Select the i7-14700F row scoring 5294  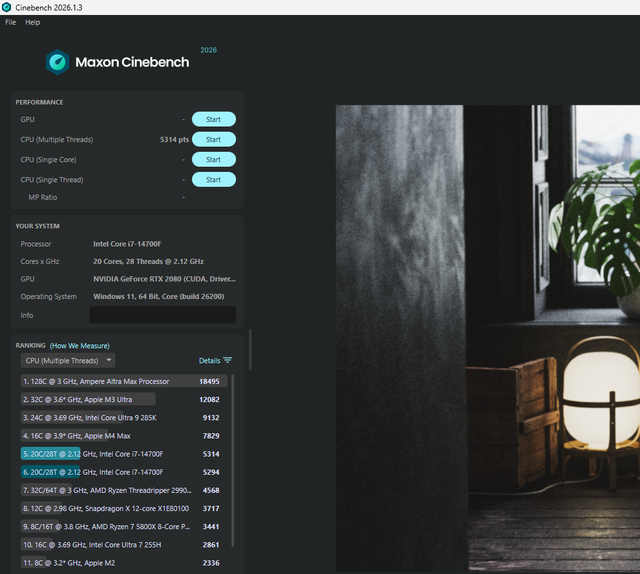pyautogui.click(x=124, y=472)
